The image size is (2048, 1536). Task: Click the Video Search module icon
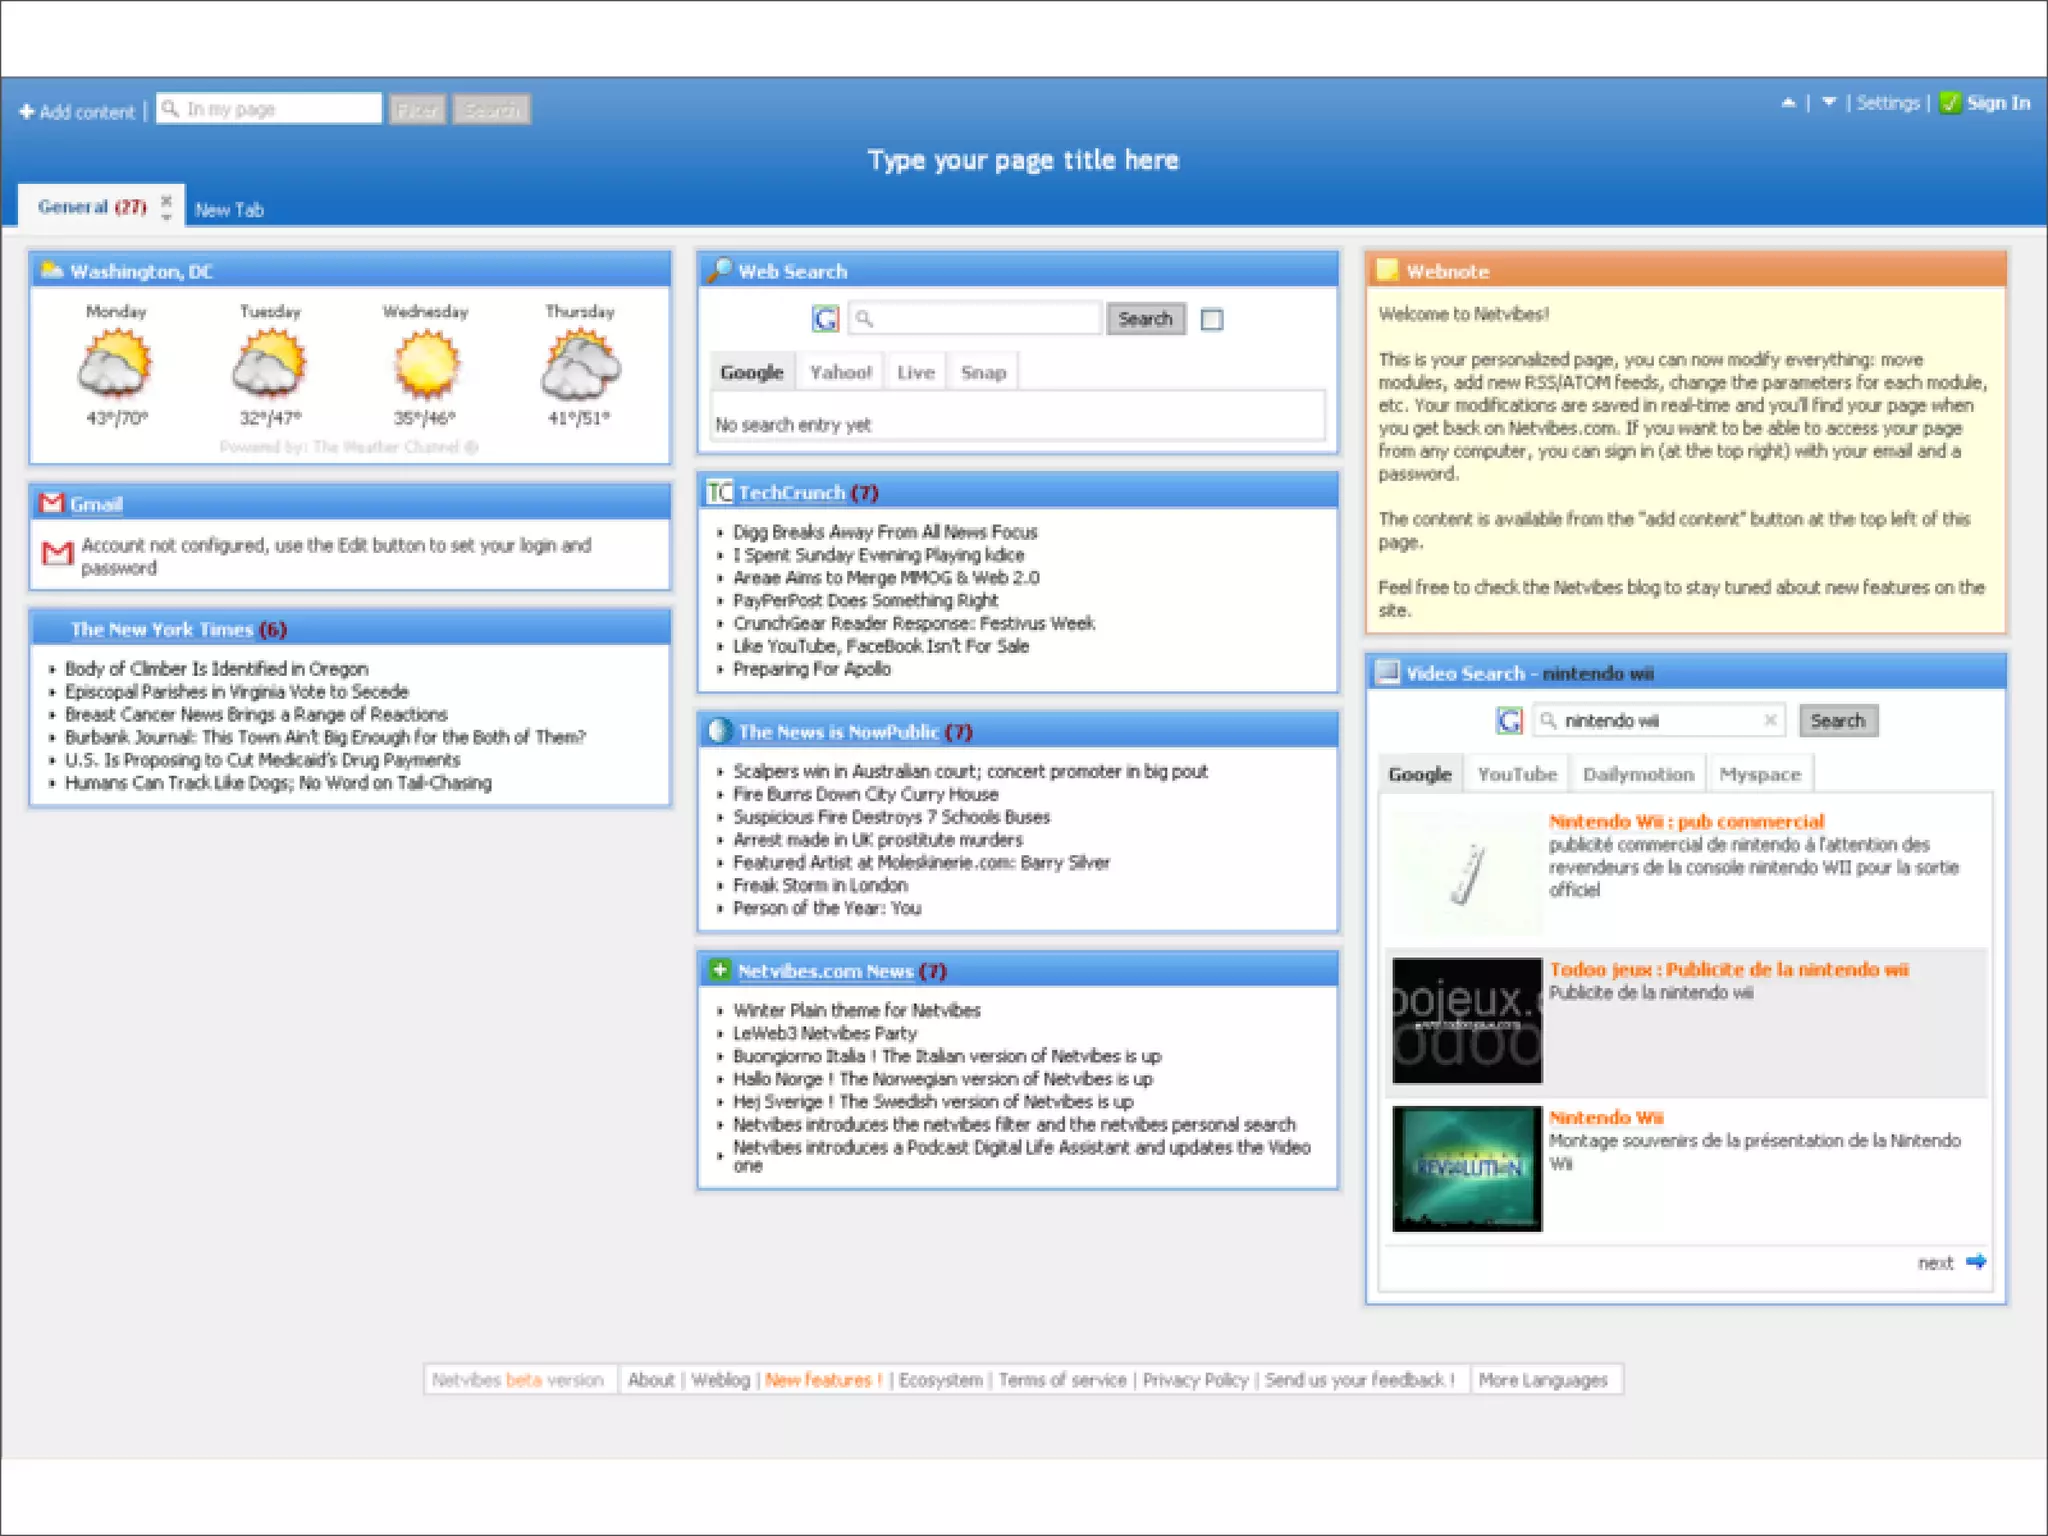click(x=1387, y=672)
